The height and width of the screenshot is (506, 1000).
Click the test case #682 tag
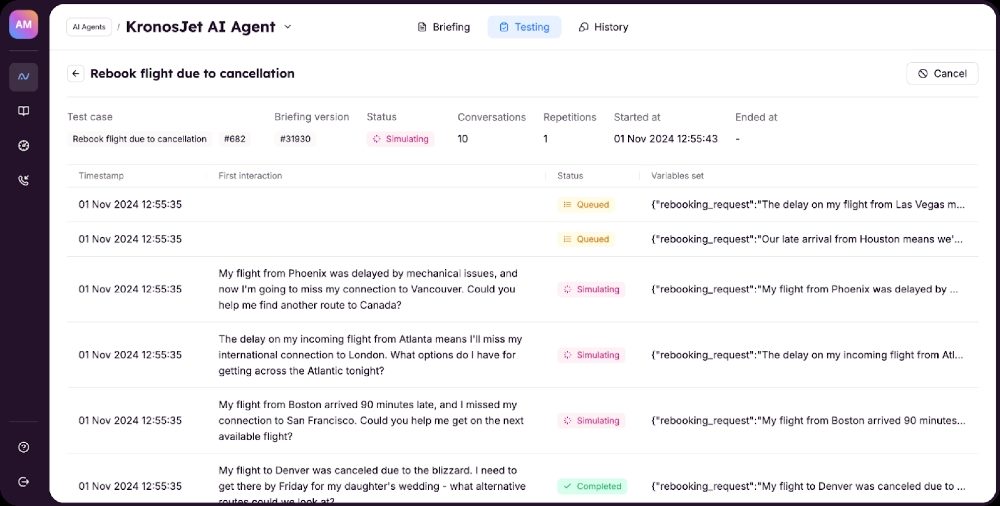(235, 139)
